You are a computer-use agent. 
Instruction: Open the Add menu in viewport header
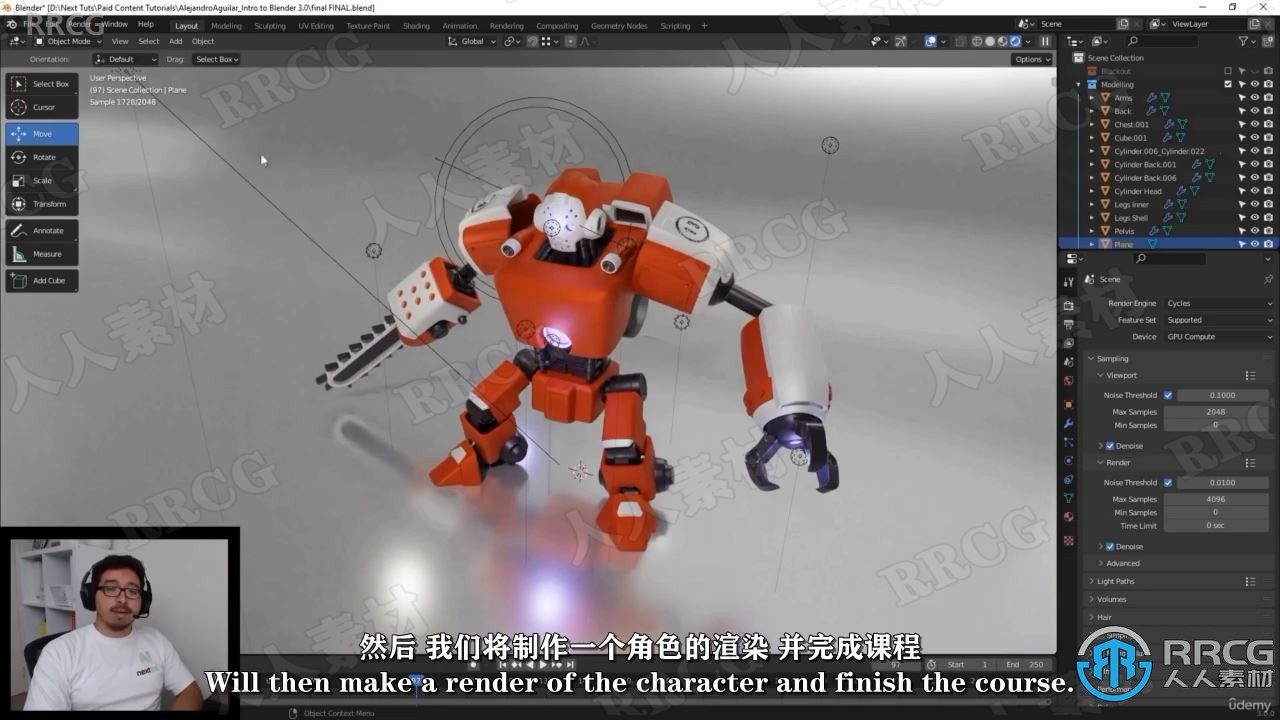(x=176, y=41)
